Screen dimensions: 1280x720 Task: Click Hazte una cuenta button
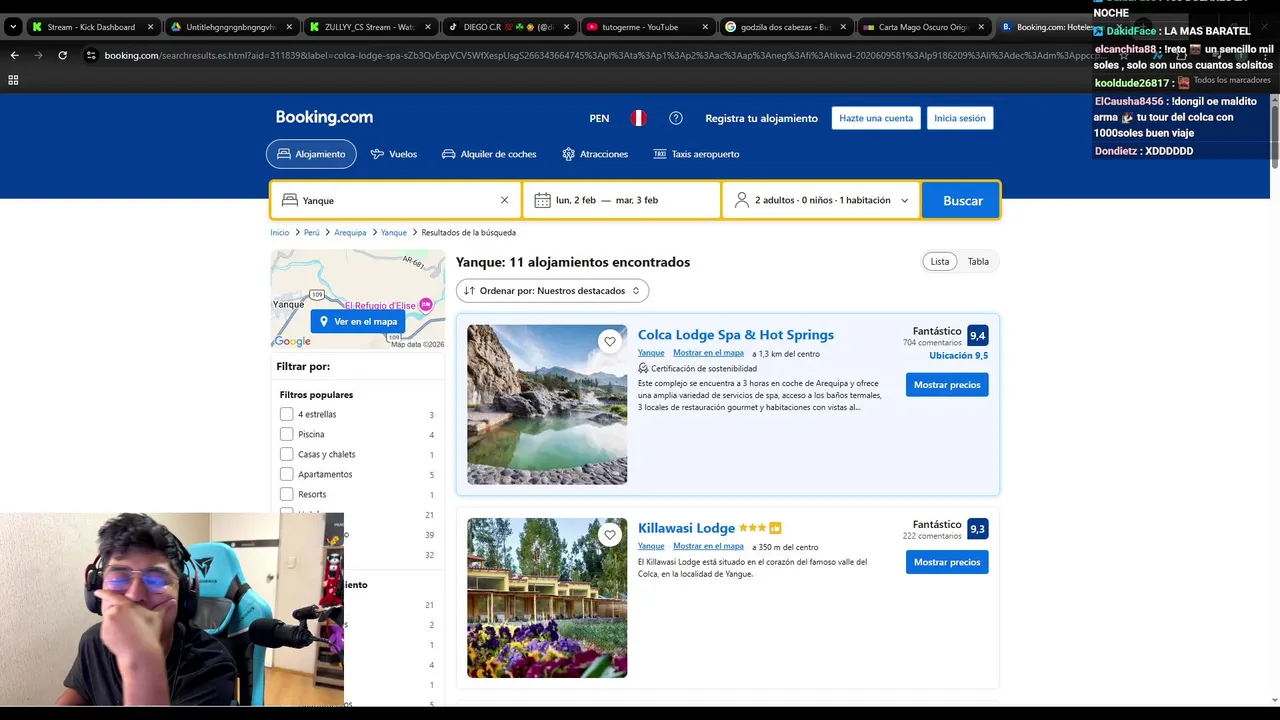(x=876, y=118)
